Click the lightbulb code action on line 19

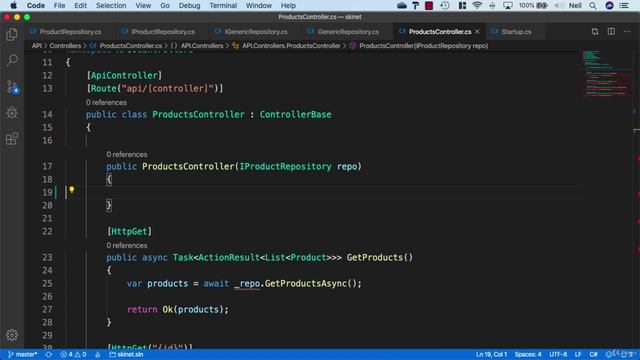coord(71,190)
